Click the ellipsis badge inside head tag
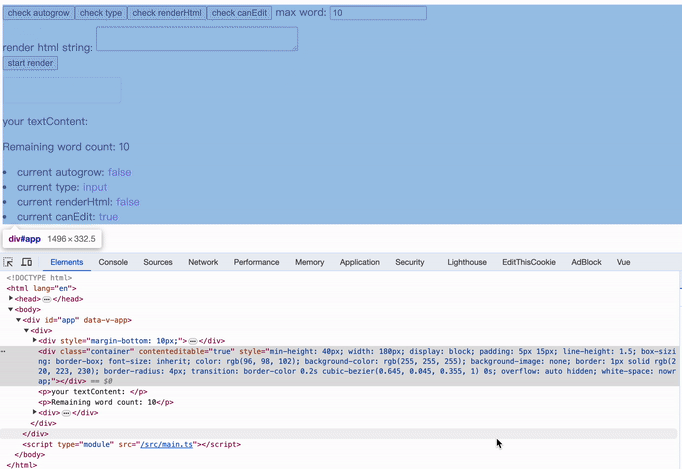The height and width of the screenshot is (469, 682). pos(47,299)
